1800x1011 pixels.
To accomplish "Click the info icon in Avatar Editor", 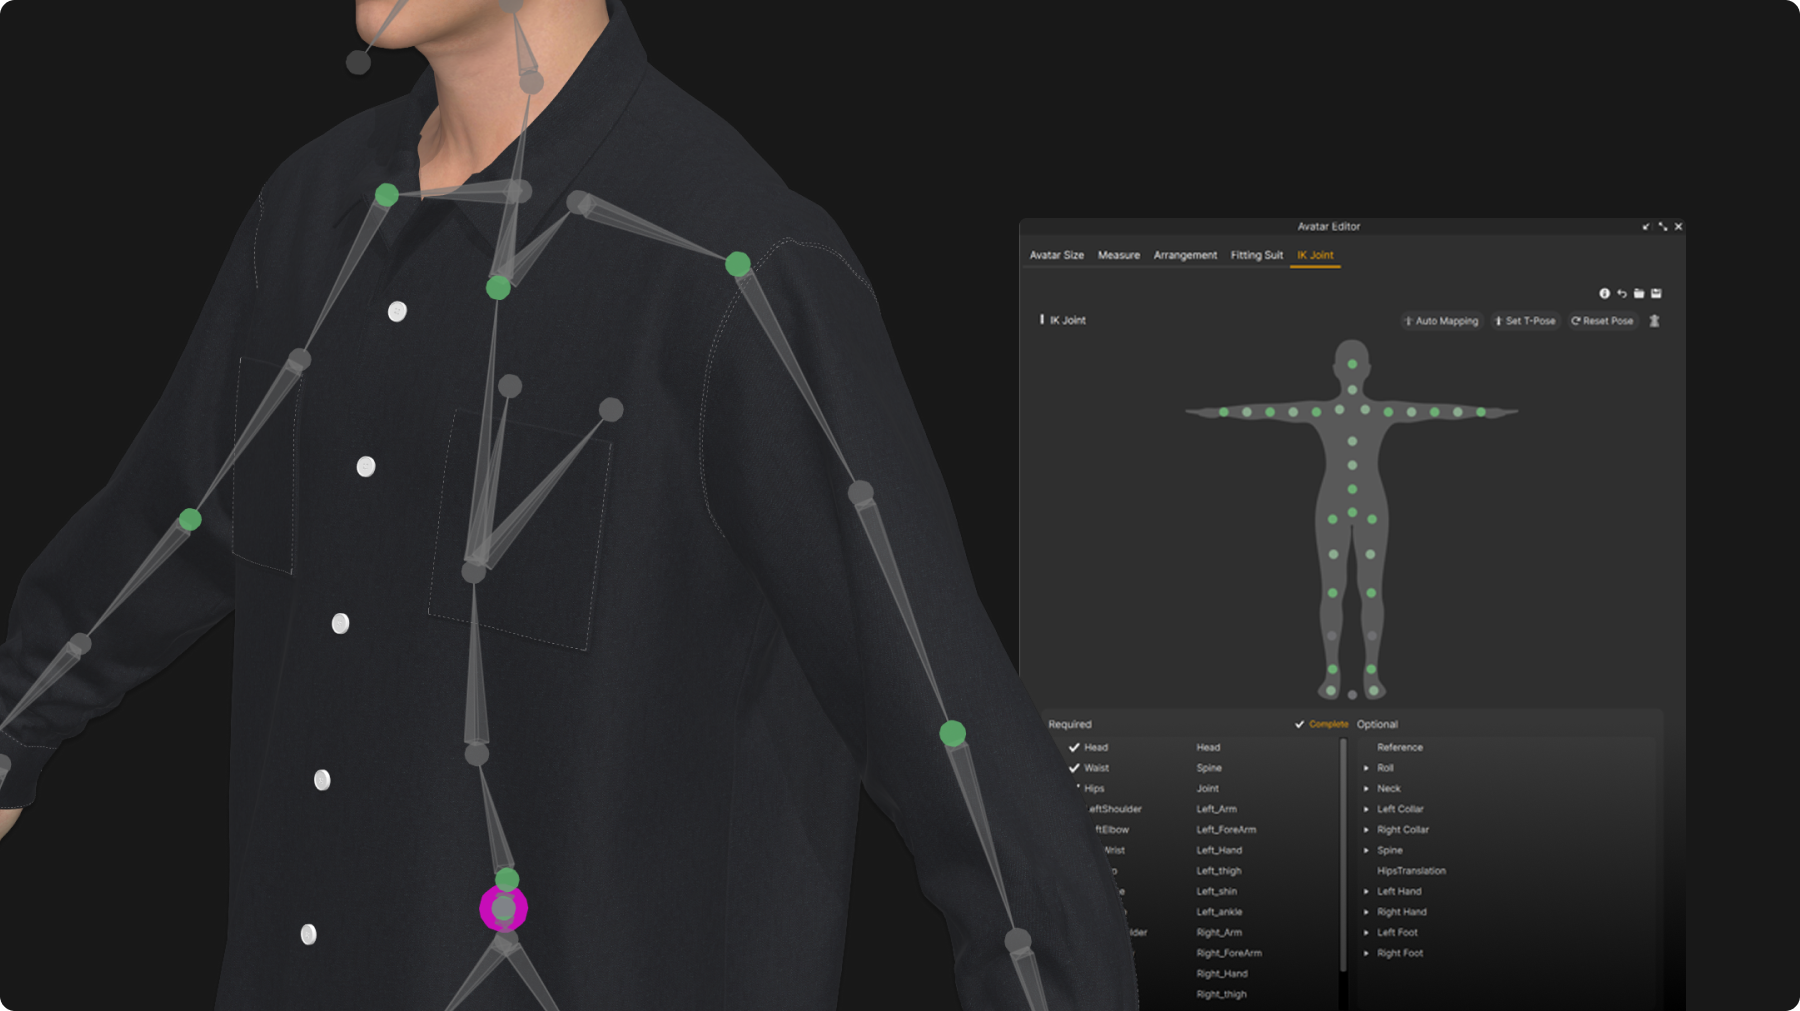I will coord(1604,294).
